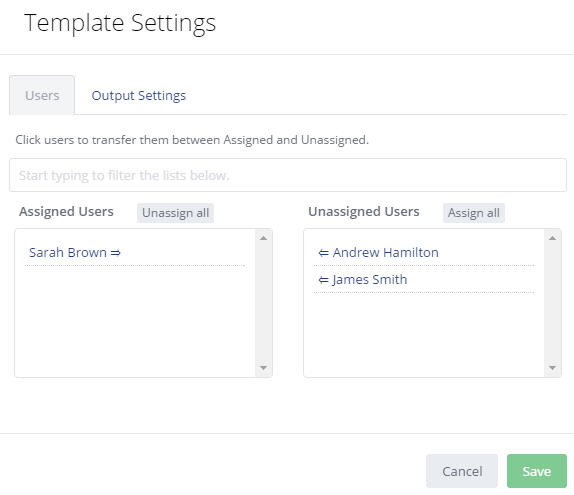Click the Assigned Users list scrollbar track
Screen dimensions: 574x495
263,303
